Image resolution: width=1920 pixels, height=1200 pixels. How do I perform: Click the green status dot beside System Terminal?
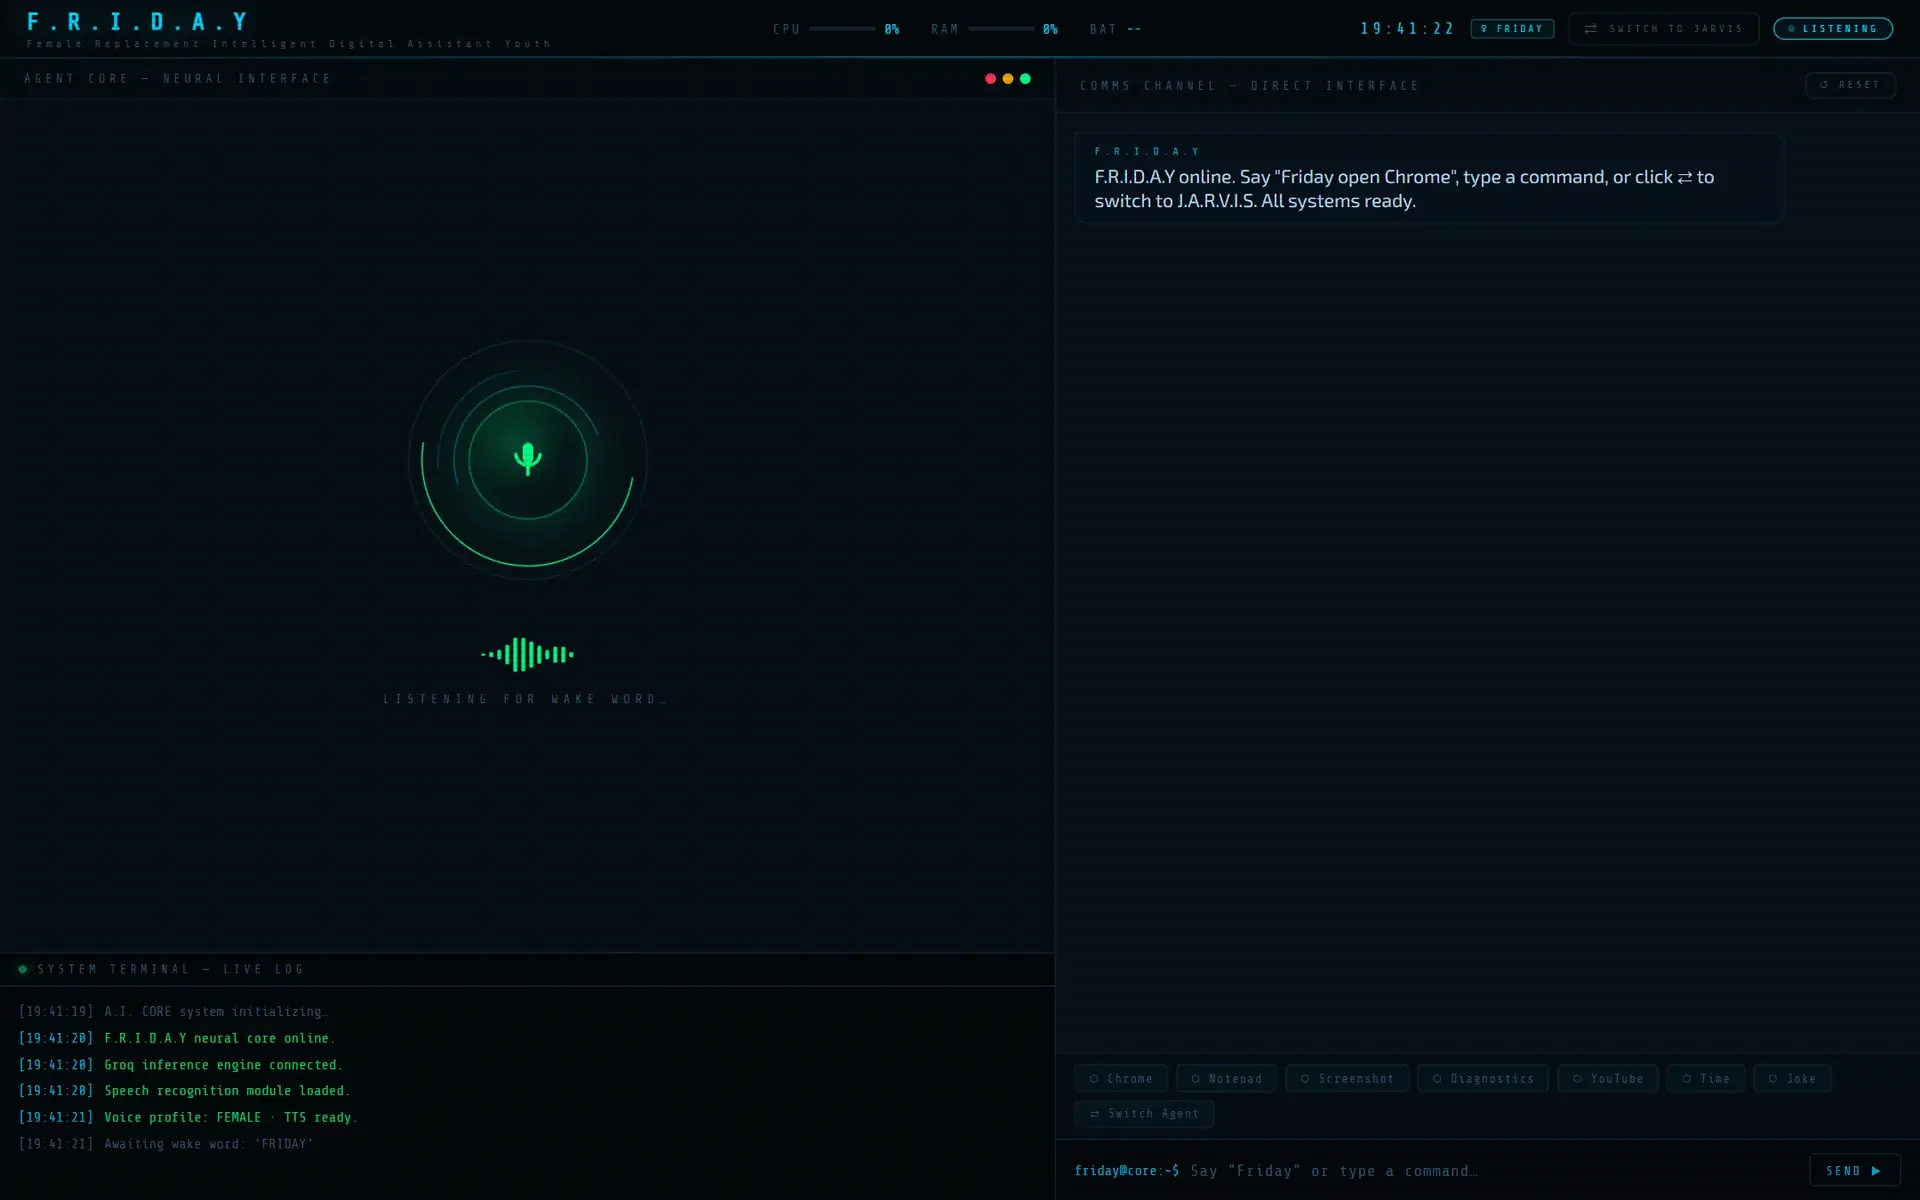[x=22, y=969]
